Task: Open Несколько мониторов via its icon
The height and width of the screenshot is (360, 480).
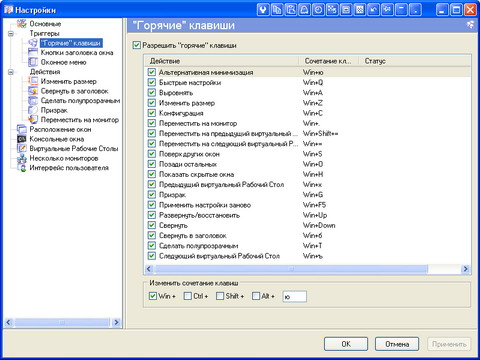Action: click(x=22, y=158)
